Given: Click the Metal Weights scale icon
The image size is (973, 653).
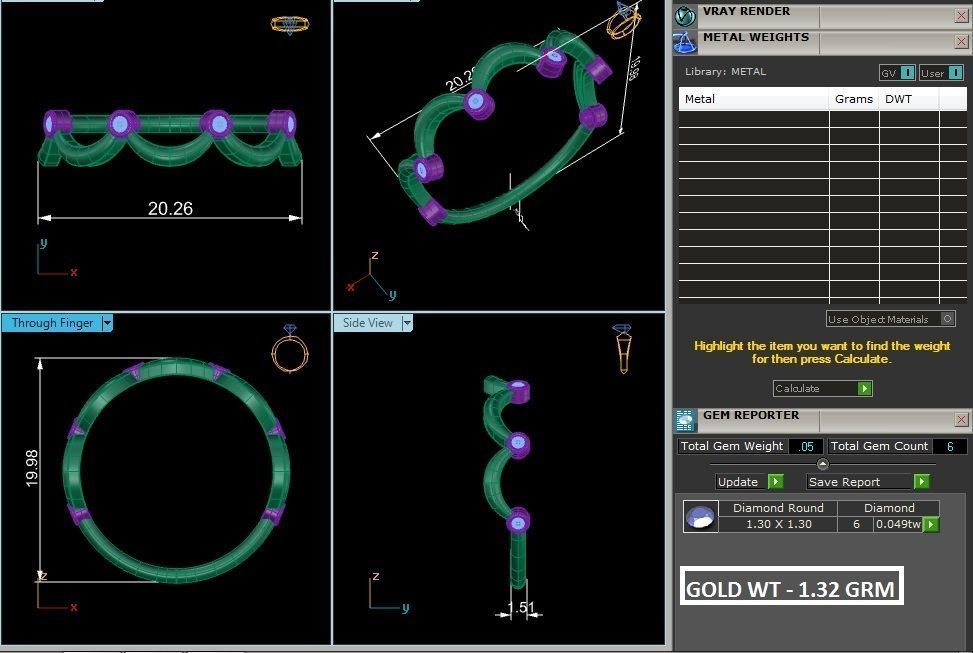Looking at the screenshot, I should pyautogui.click(x=685, y=41).
